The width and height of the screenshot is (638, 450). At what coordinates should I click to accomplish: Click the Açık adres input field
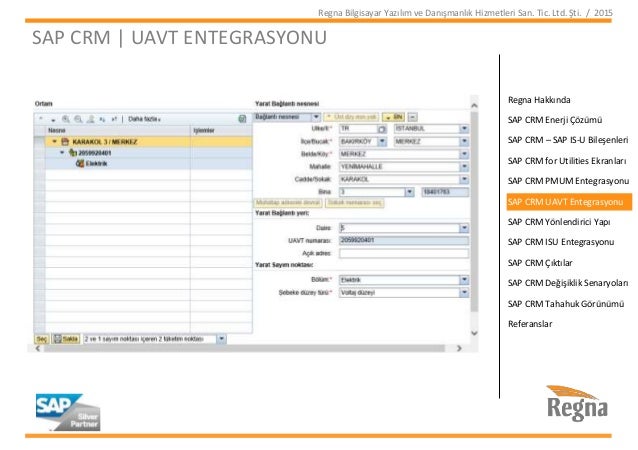pyautogui.click(x=404, y=253)
